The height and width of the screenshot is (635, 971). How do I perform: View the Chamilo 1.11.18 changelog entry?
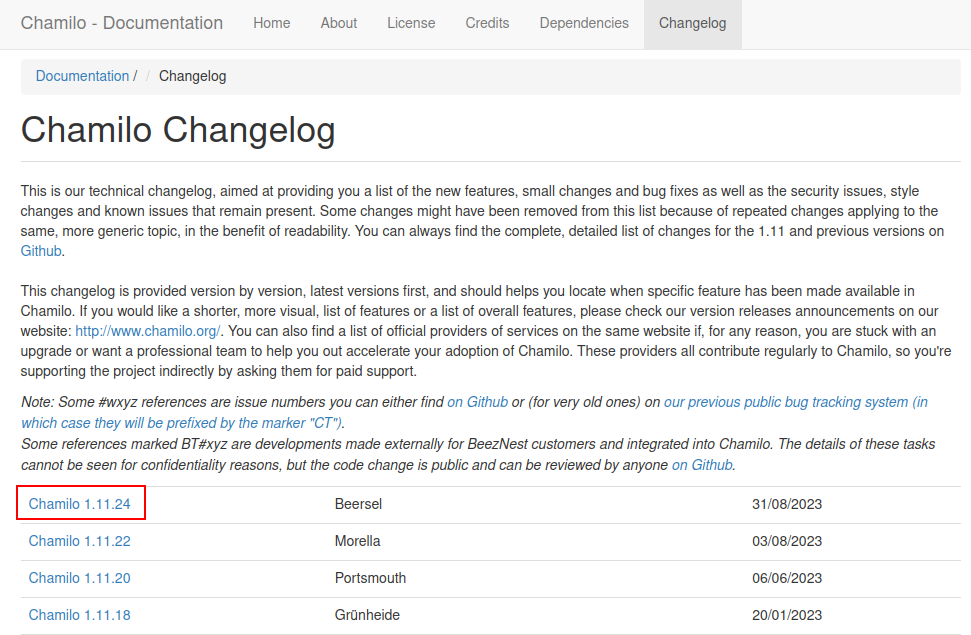click(x=80, y=615)
